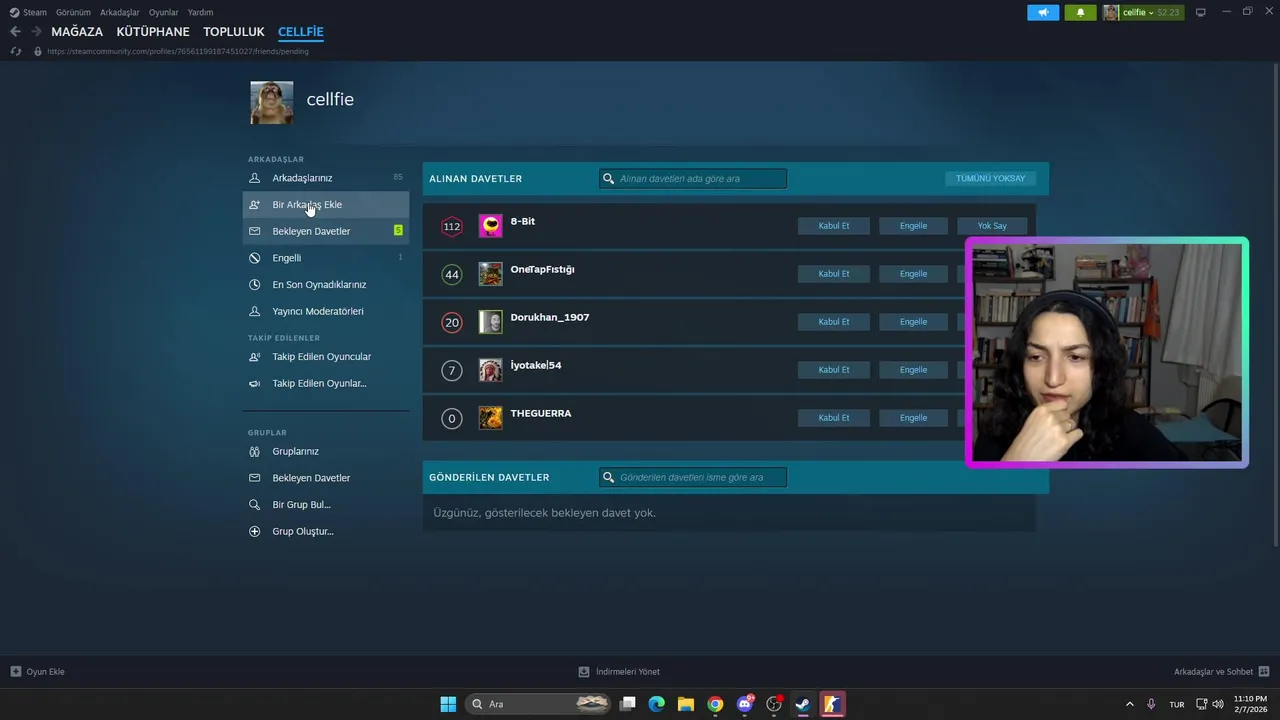This screenshot has width=1280, height=720.
Task: Click the level 44 badge of OneTapFıstığı
Action: pos(452,274)
